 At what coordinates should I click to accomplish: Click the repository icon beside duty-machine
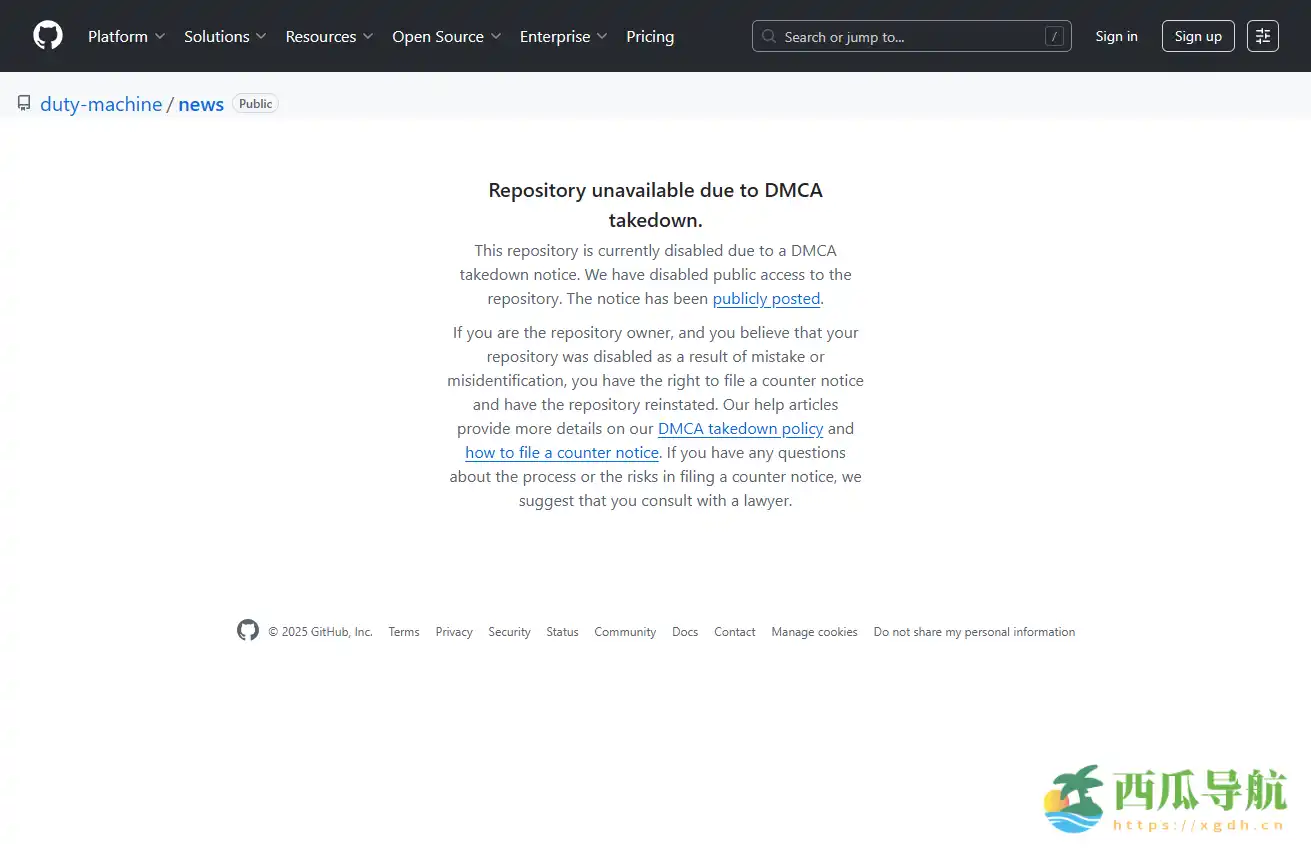coord(24,104)
